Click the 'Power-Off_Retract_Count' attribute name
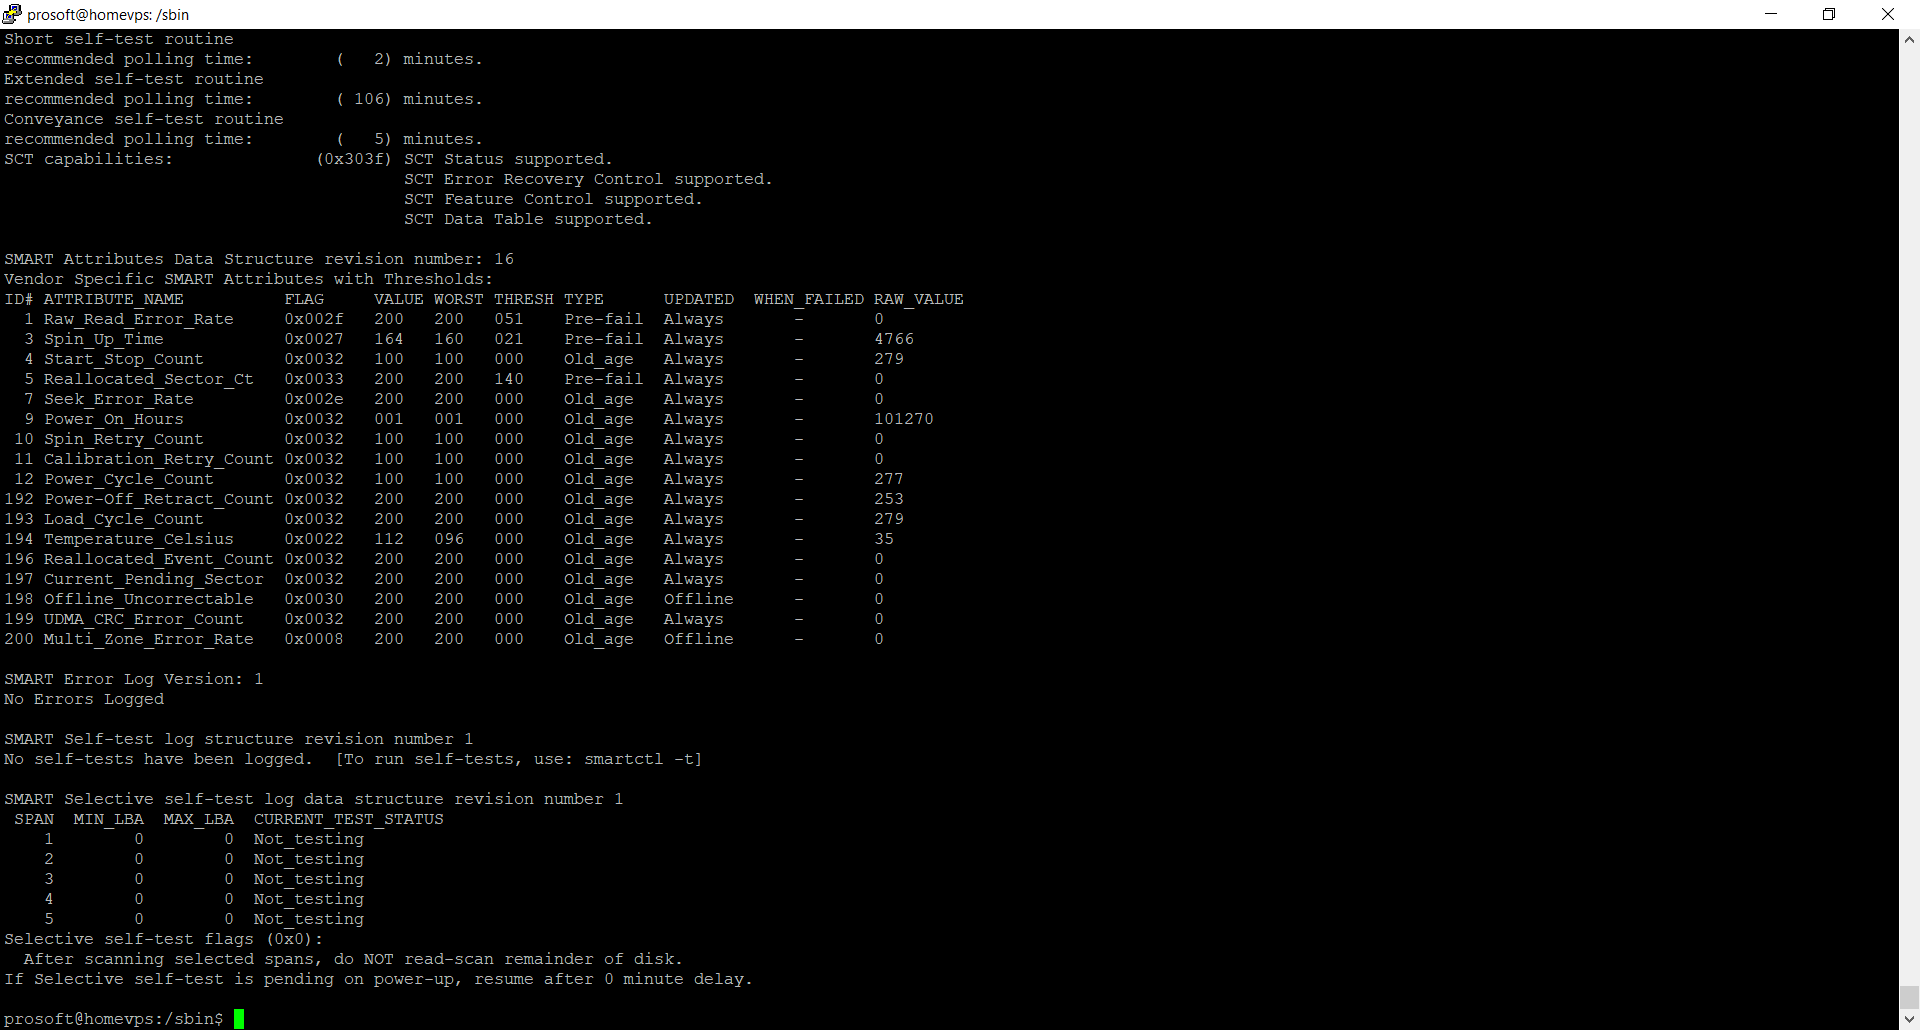1920x1030 pixels. click(x=159, y=499)
